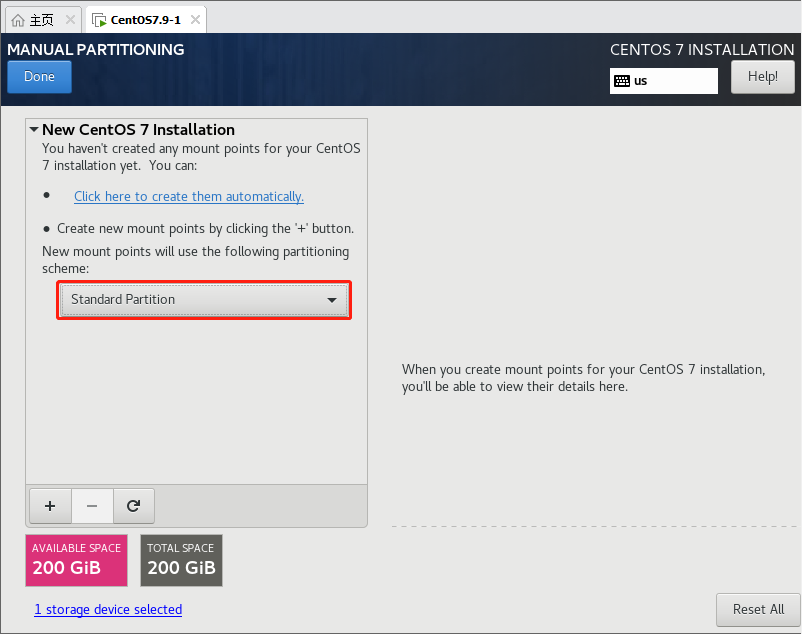
Task: Select the us keyboard layout indicator
Action: (x=663, y=81)
